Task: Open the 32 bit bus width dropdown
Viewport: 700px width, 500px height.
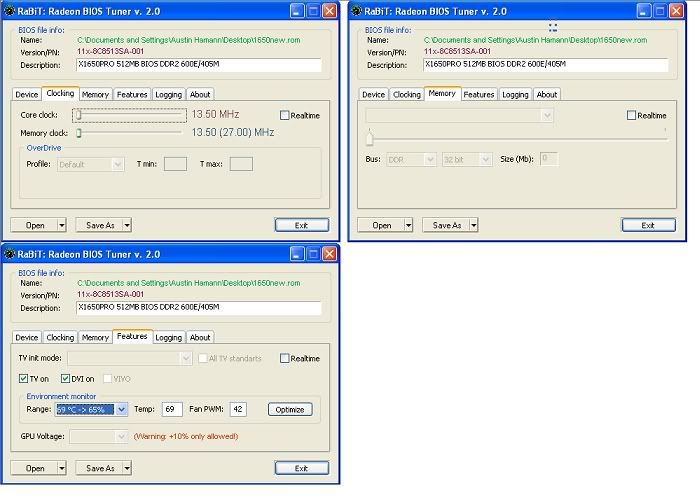Action: [486, 159]
